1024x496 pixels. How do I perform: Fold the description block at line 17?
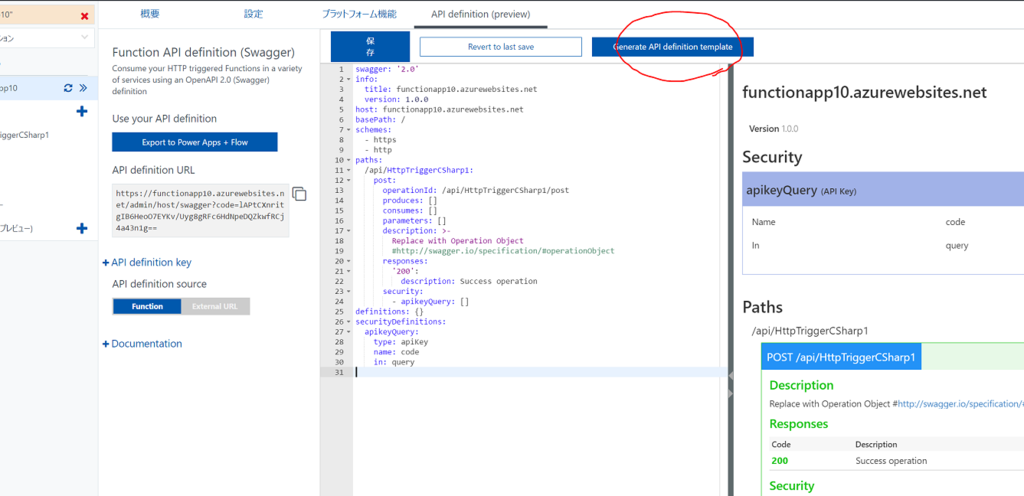[349, 230]
